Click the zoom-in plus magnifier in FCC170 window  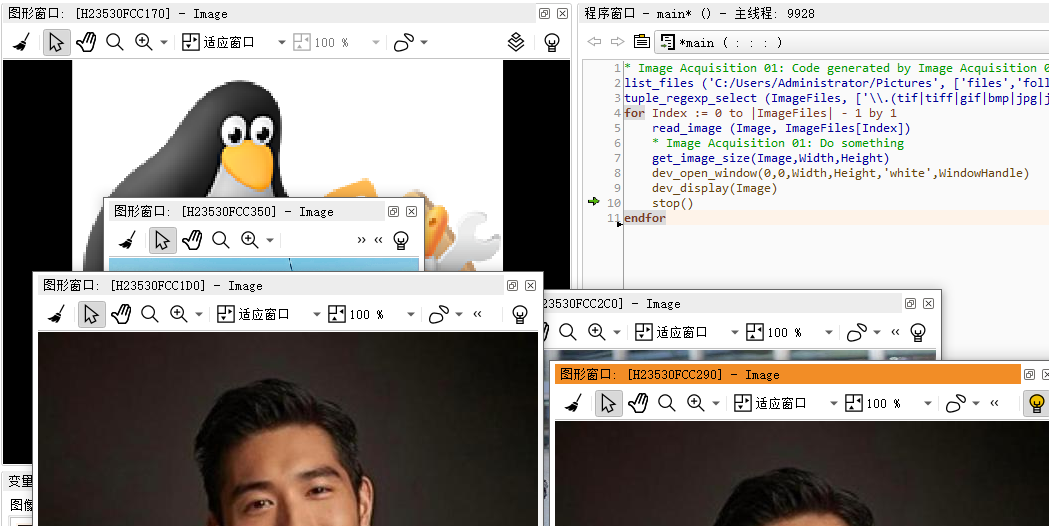[x=143, y=43]
